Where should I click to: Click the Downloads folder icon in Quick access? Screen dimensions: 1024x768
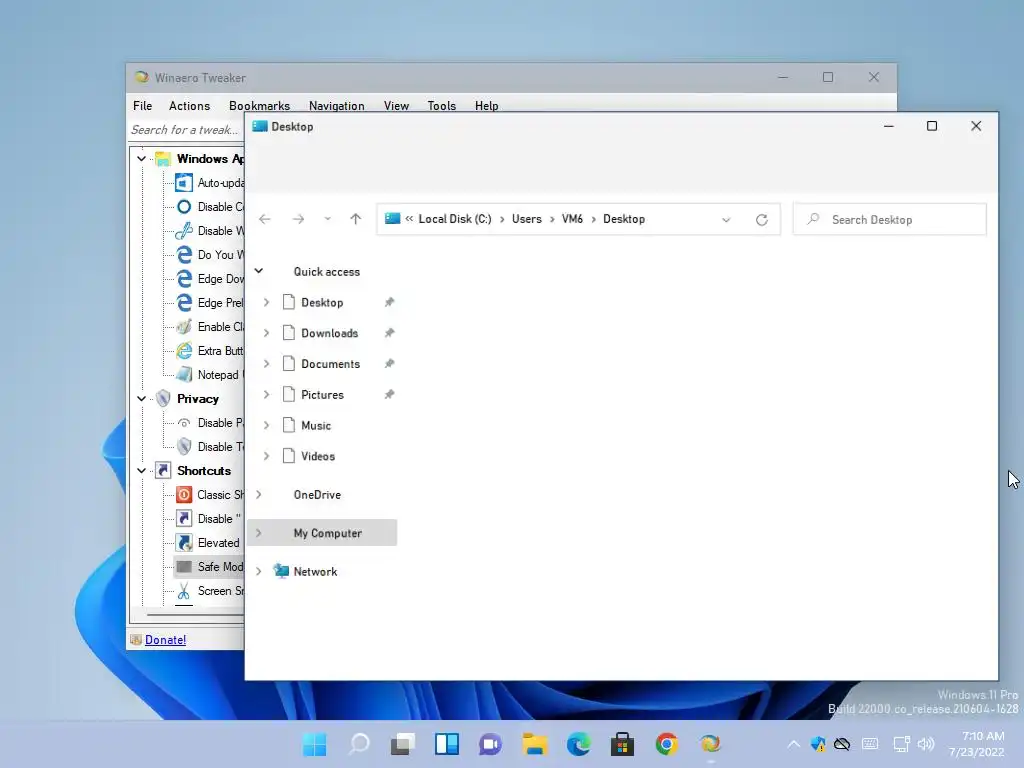pyautogui.click(x=289, y=333)
